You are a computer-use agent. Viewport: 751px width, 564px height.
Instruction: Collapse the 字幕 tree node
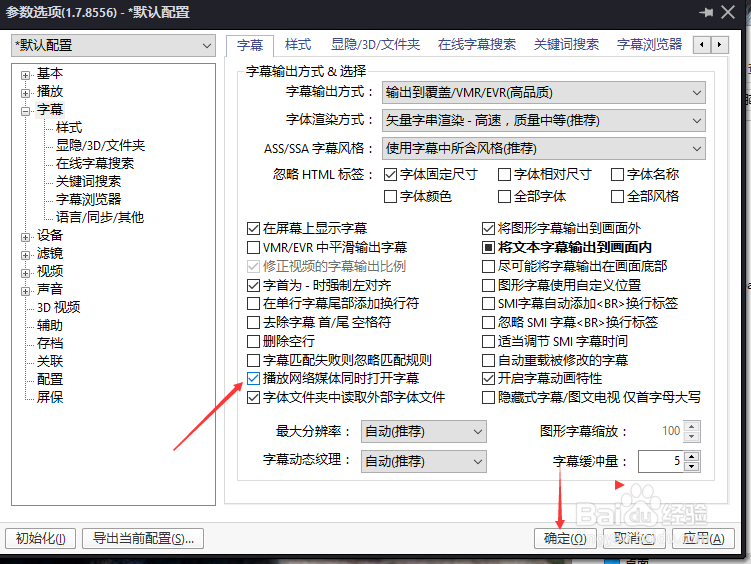coord(25,111)
